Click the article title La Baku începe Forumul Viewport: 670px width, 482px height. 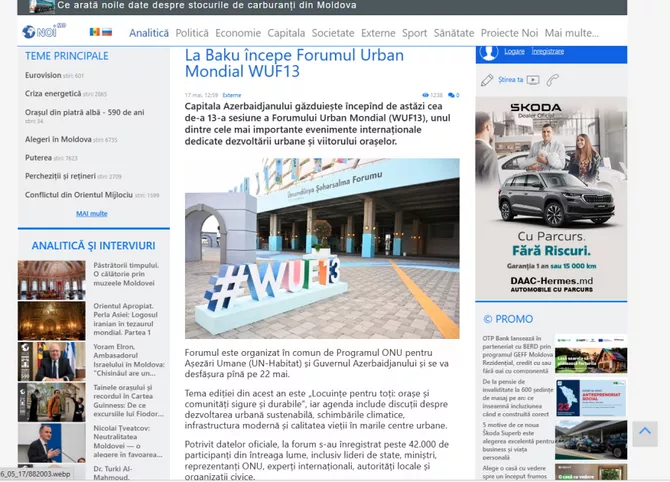coord(294,63)
